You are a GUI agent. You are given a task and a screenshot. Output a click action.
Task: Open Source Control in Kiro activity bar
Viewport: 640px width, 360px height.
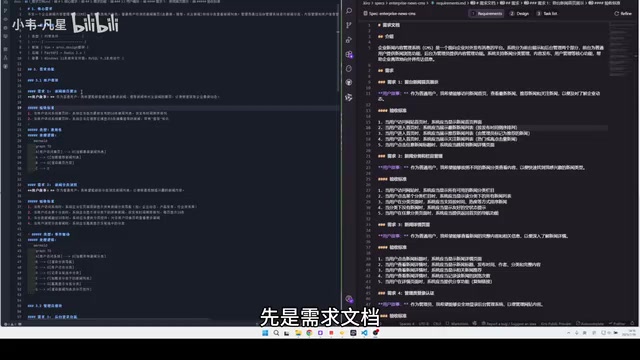click(x=349, y=25)
